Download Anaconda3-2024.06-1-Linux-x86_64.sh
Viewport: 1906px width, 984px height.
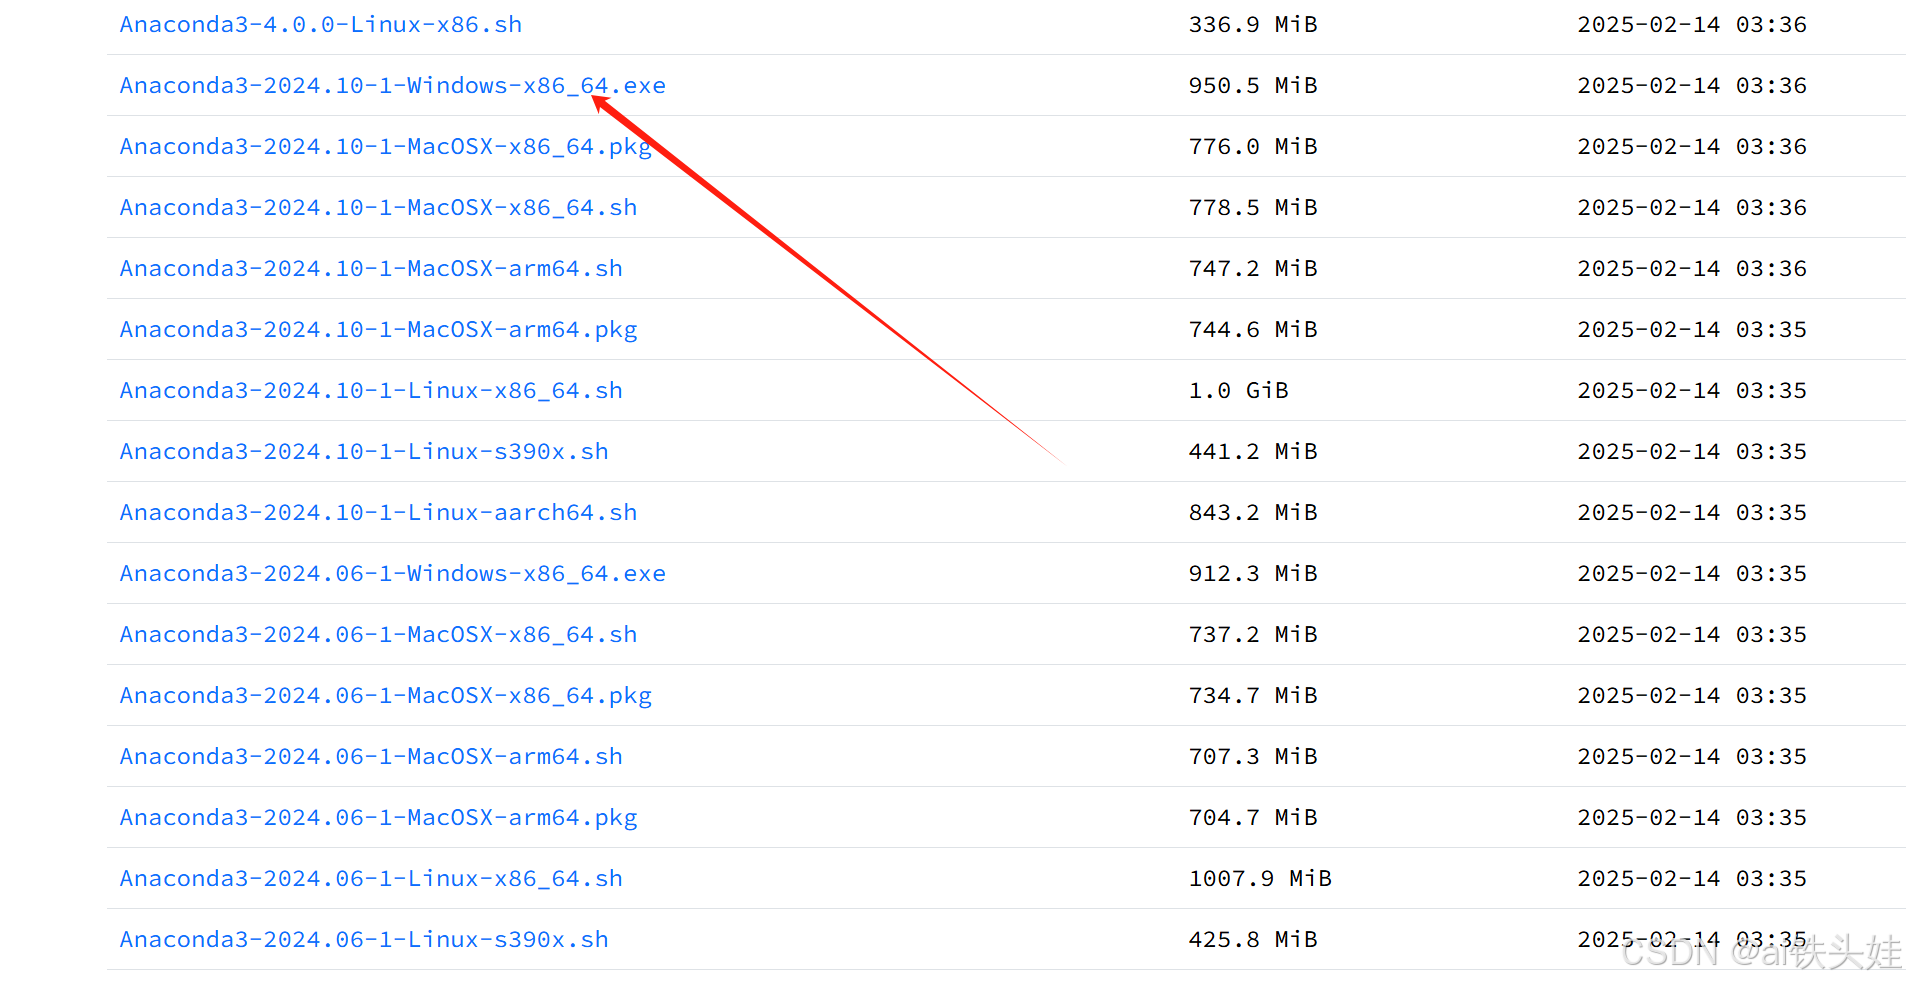pyautogui.click(x=371, y=879)
